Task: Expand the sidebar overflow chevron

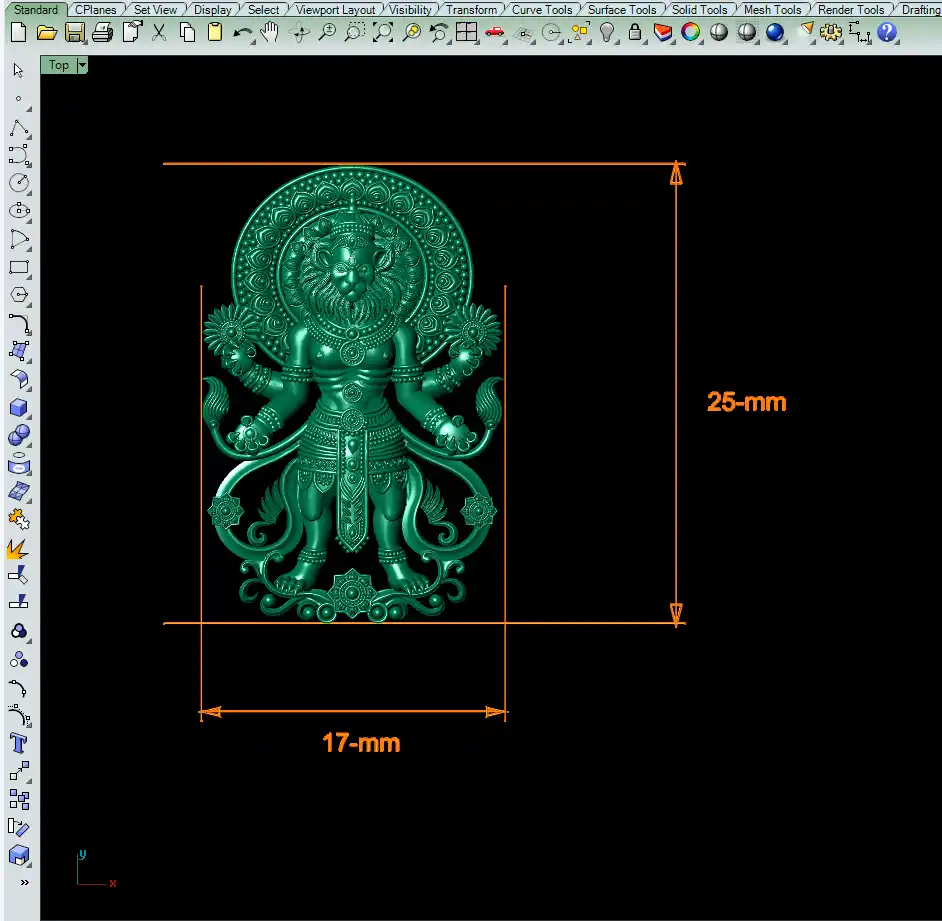Action: click(24, 883)
